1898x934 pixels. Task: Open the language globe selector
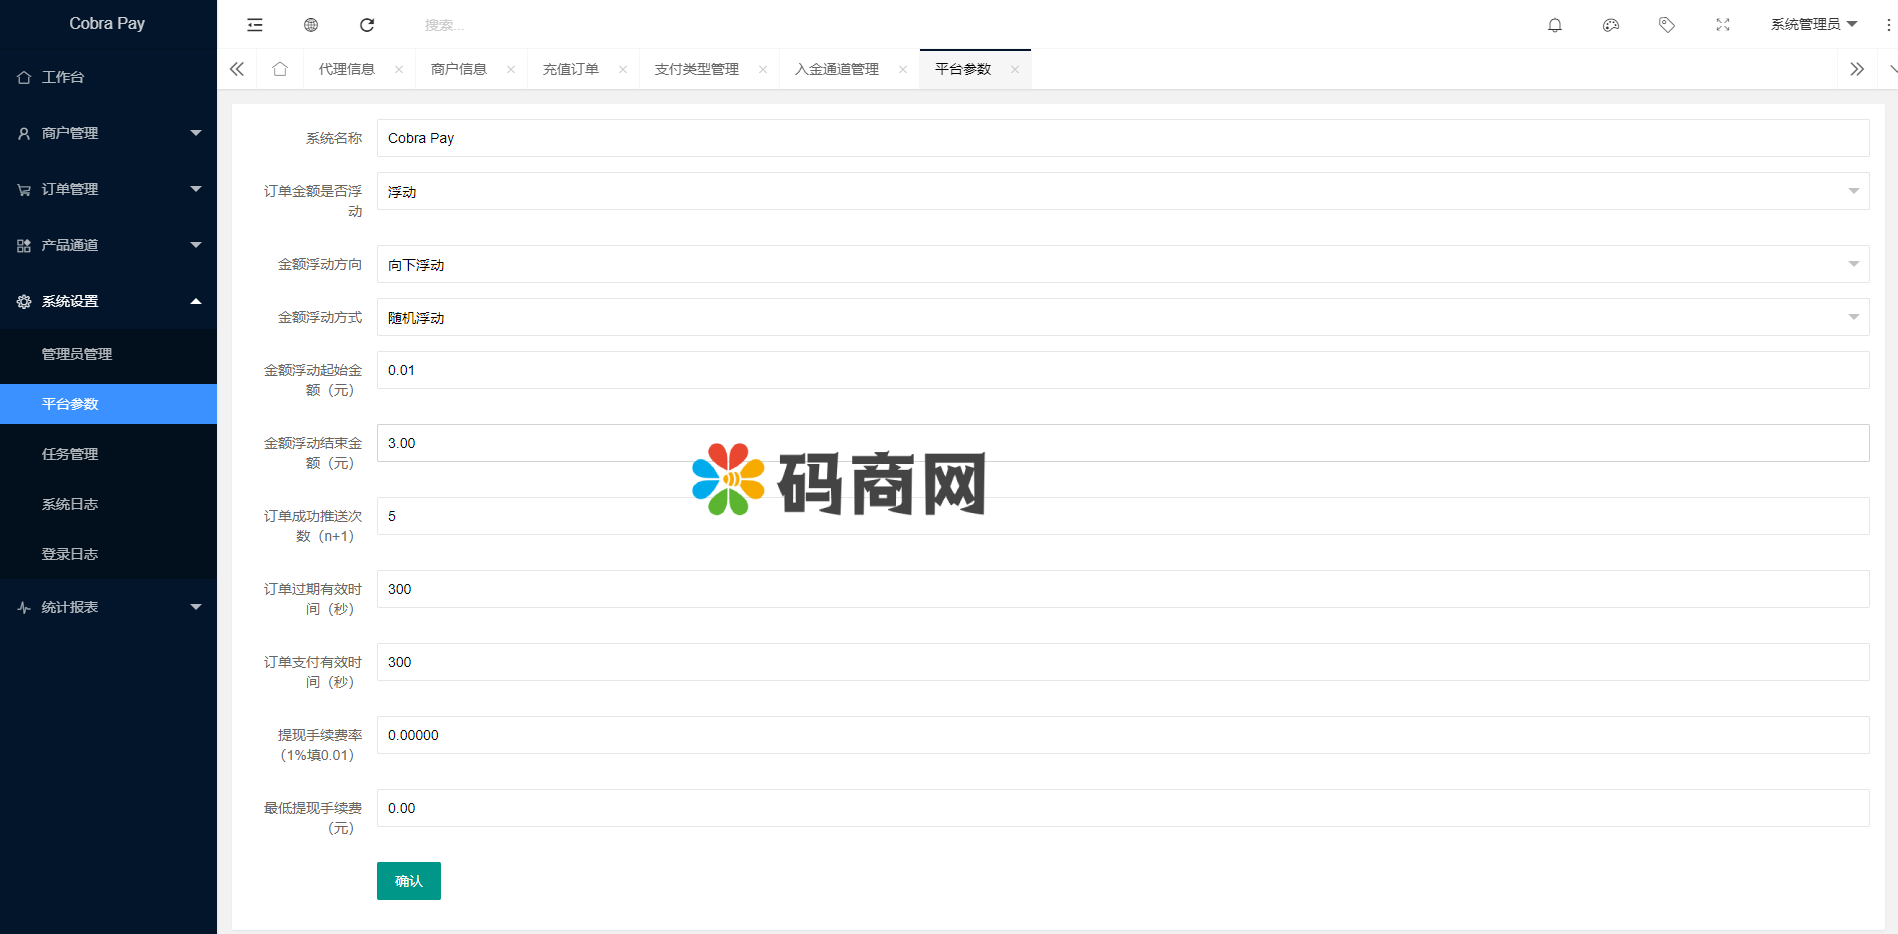(310, 24)
